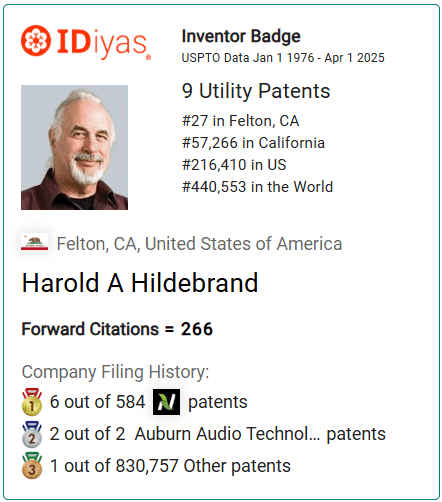This screenshot has height=502, width=442.
Task: Click the IDiyas flower logo icon
Action: coord(36,40)
